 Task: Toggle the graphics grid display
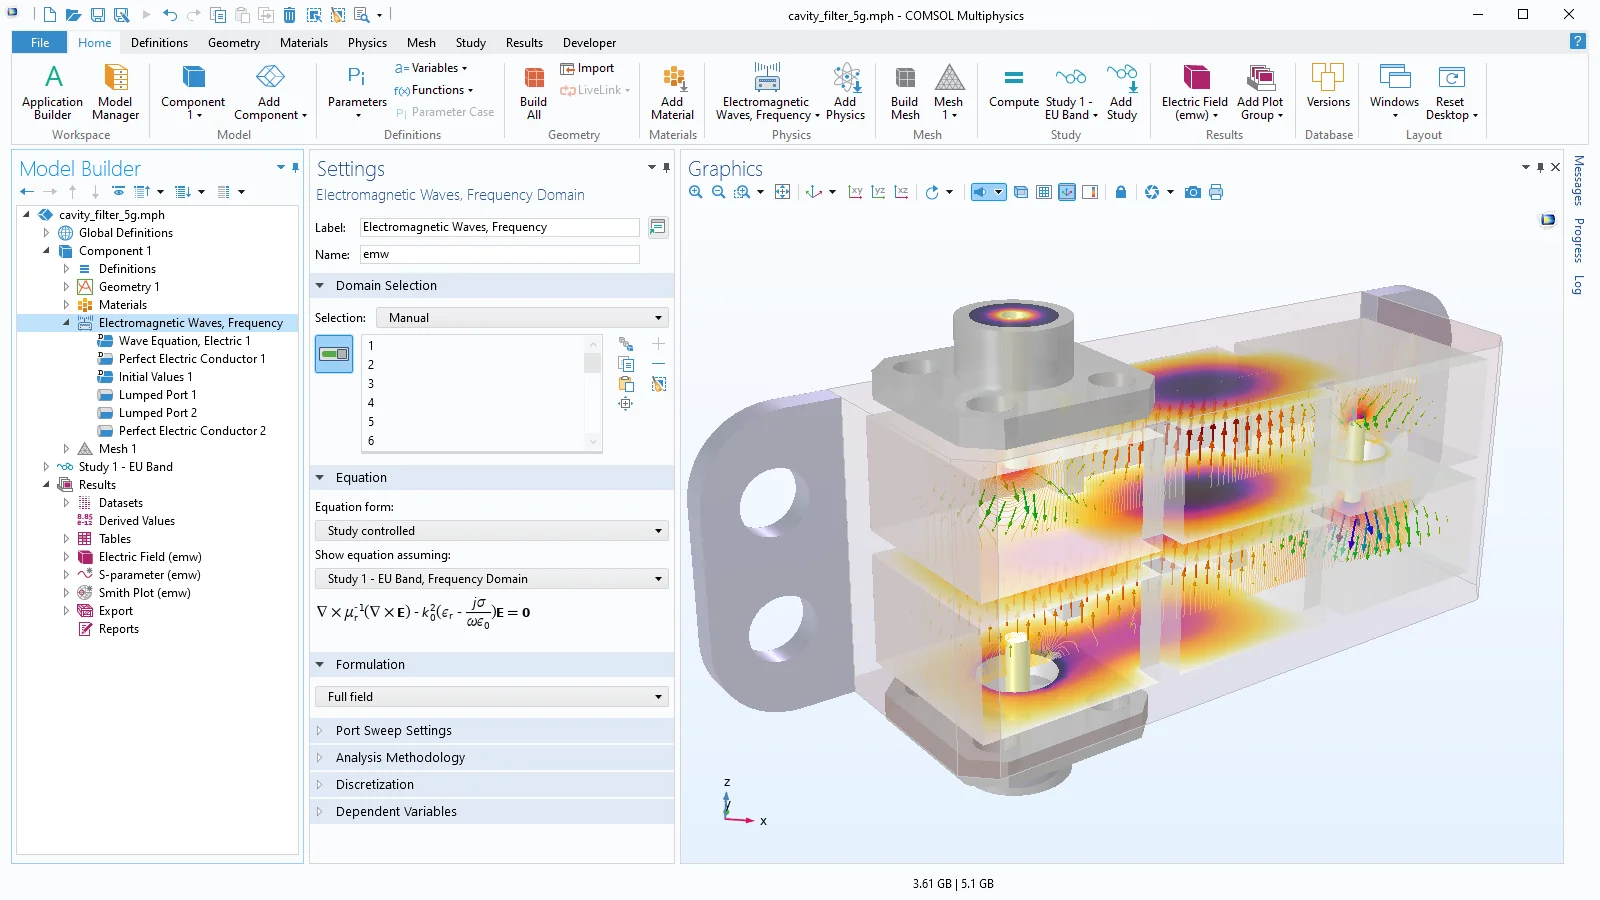[1043, 192]
